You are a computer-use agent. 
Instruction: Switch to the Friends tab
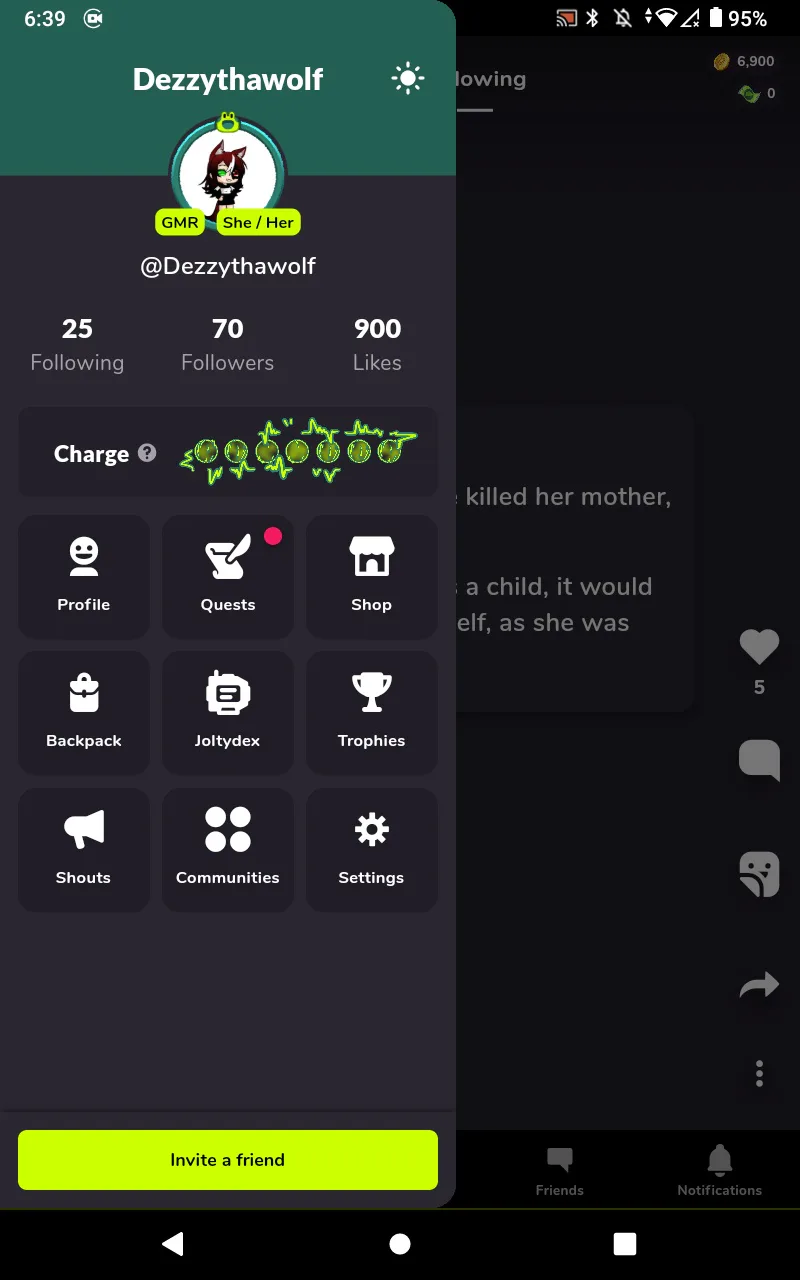(x=560, y=1171)
